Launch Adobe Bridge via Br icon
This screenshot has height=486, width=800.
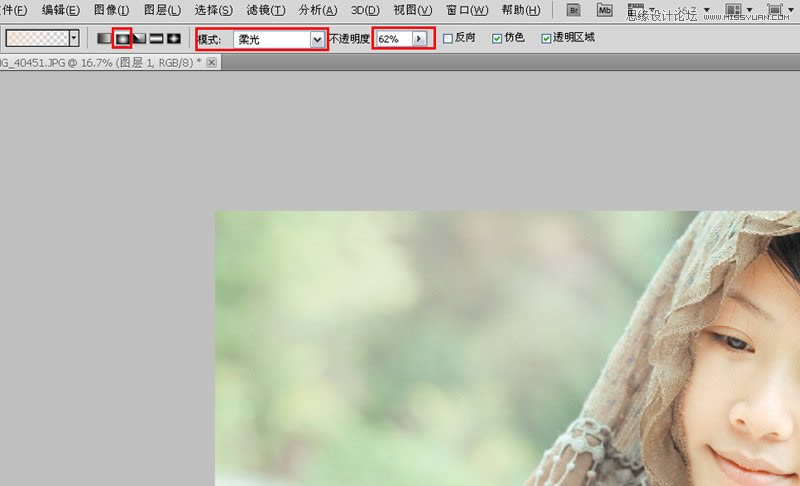tap(573, 10)
